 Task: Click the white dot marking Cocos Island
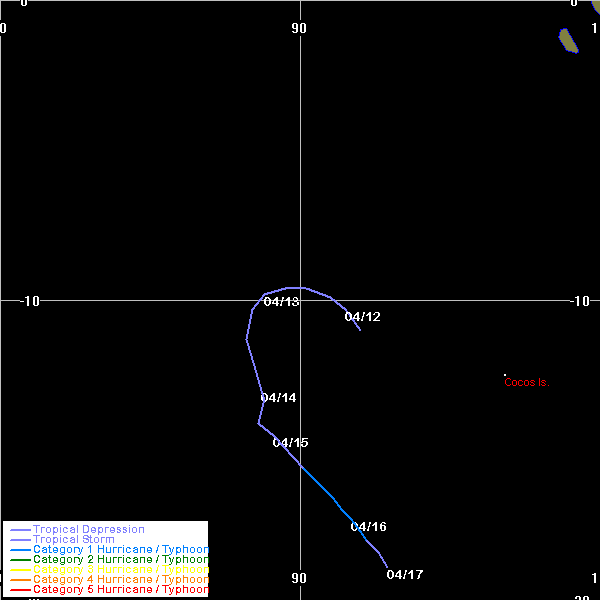pyautogui.click(x=505, y=375)
